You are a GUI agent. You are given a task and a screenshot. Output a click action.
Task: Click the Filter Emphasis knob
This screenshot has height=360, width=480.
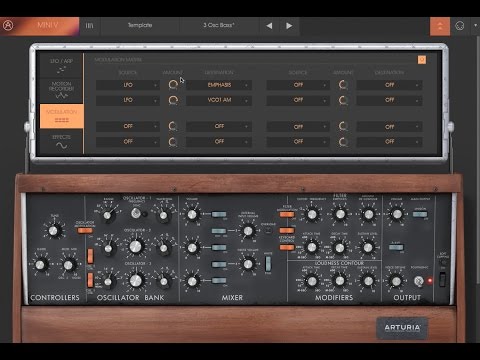[x=340, y=214]
